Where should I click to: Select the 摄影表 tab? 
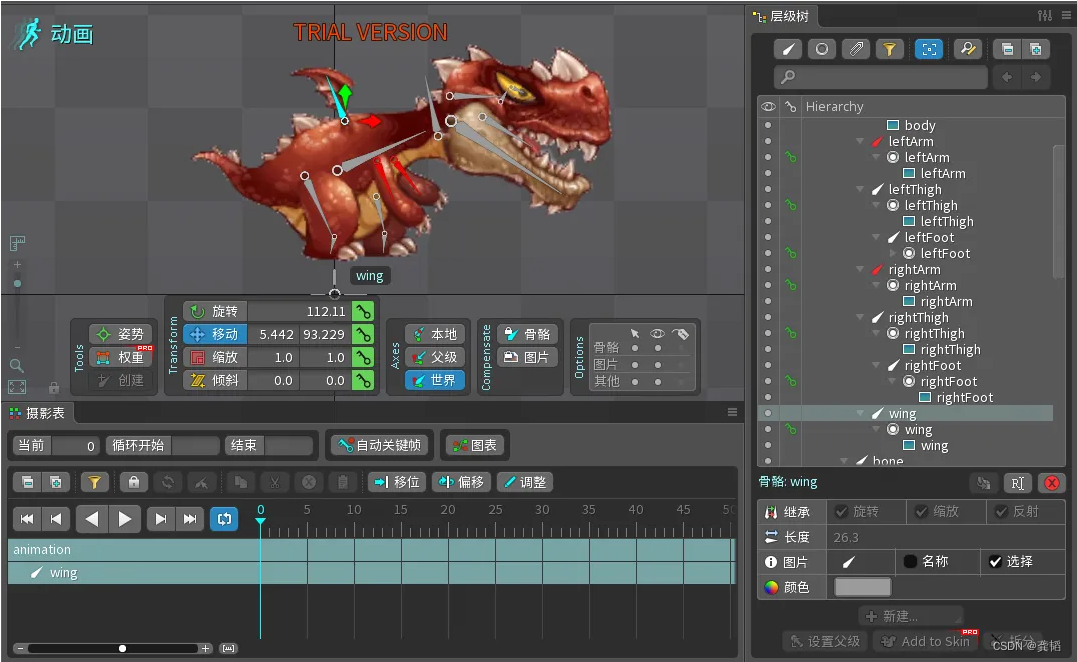pos(38,413)
